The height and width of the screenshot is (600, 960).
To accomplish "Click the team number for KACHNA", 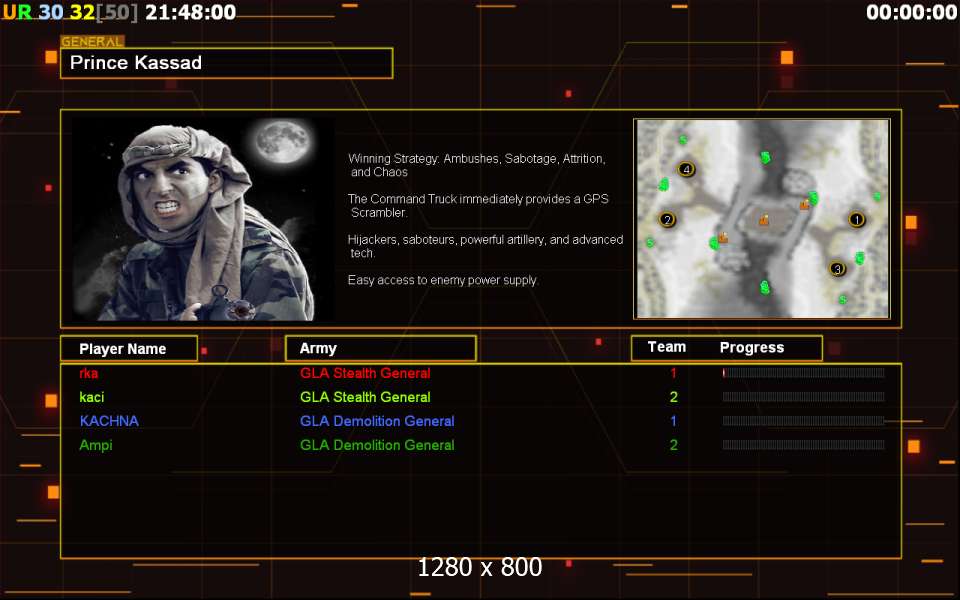I will tap(673, 421).
